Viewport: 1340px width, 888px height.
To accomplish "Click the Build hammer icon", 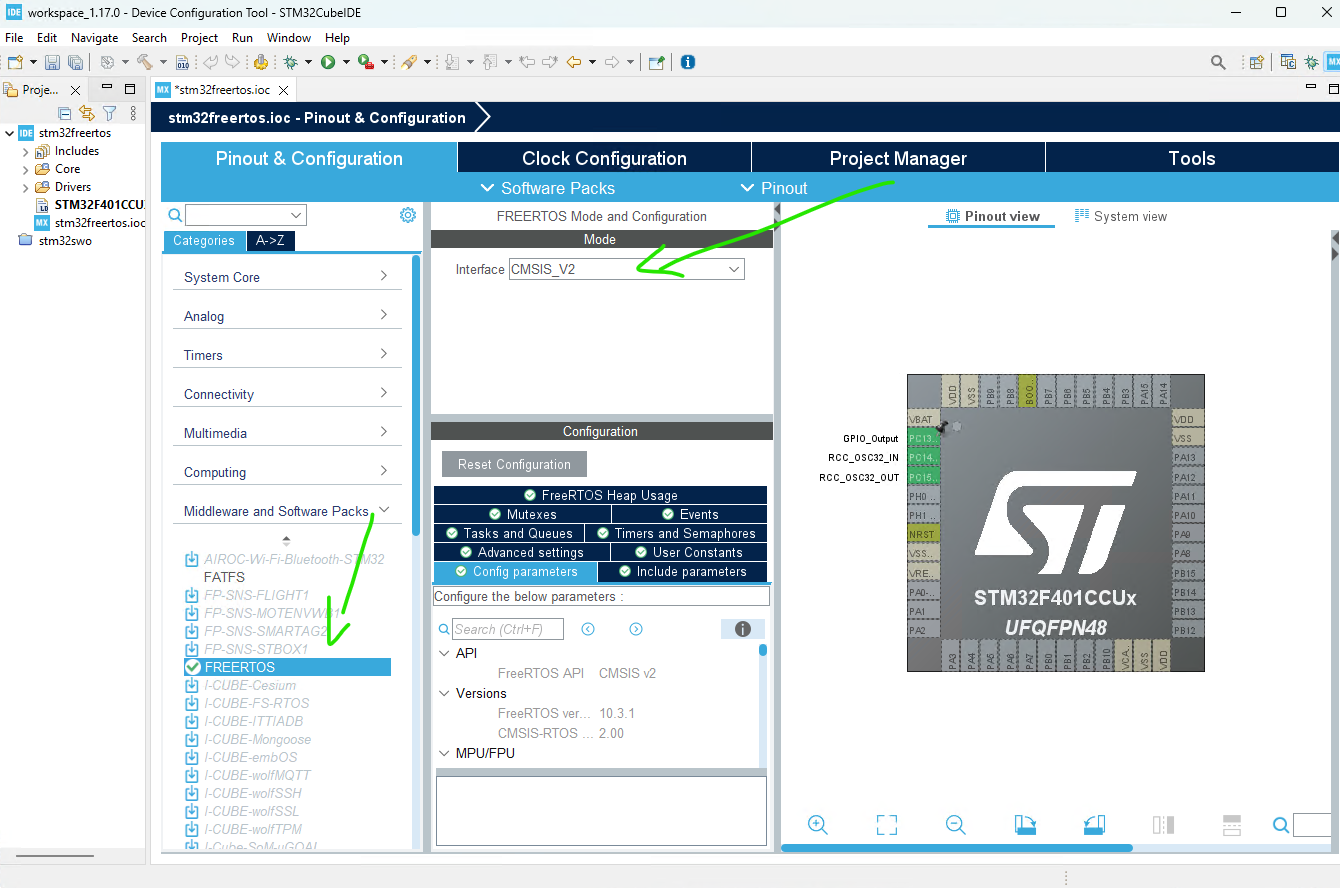I will [144, 62].
